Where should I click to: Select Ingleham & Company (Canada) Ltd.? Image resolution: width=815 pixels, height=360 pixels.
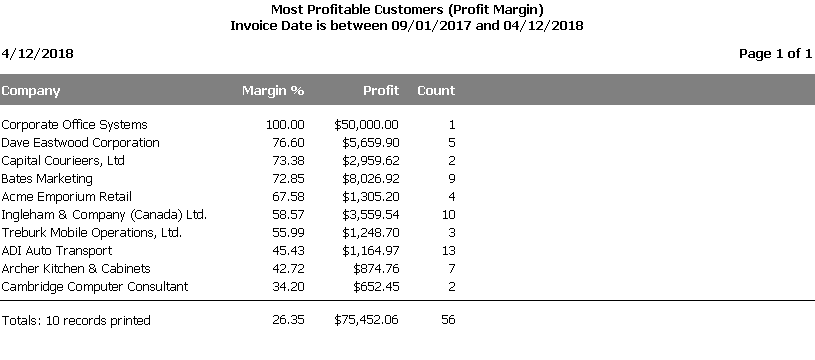(x=104, y=215)
